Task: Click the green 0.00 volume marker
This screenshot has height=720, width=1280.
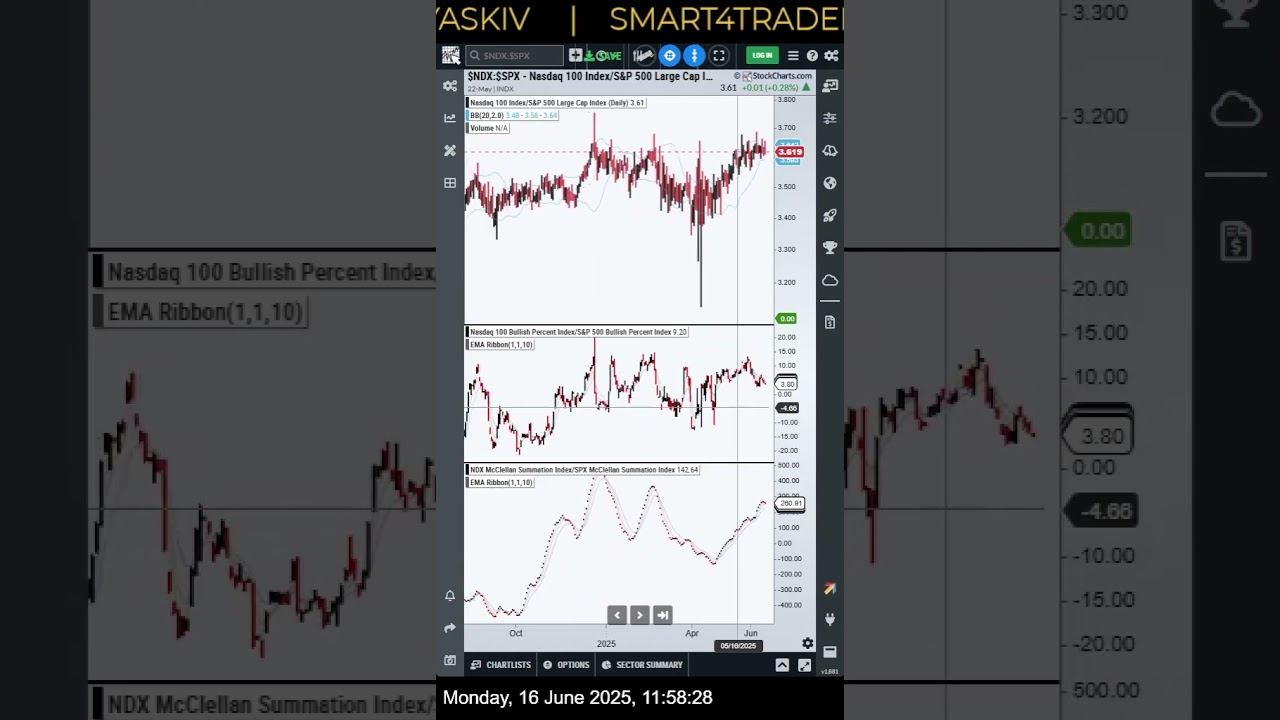Action: pyautogui.click(x=787, y=319)
